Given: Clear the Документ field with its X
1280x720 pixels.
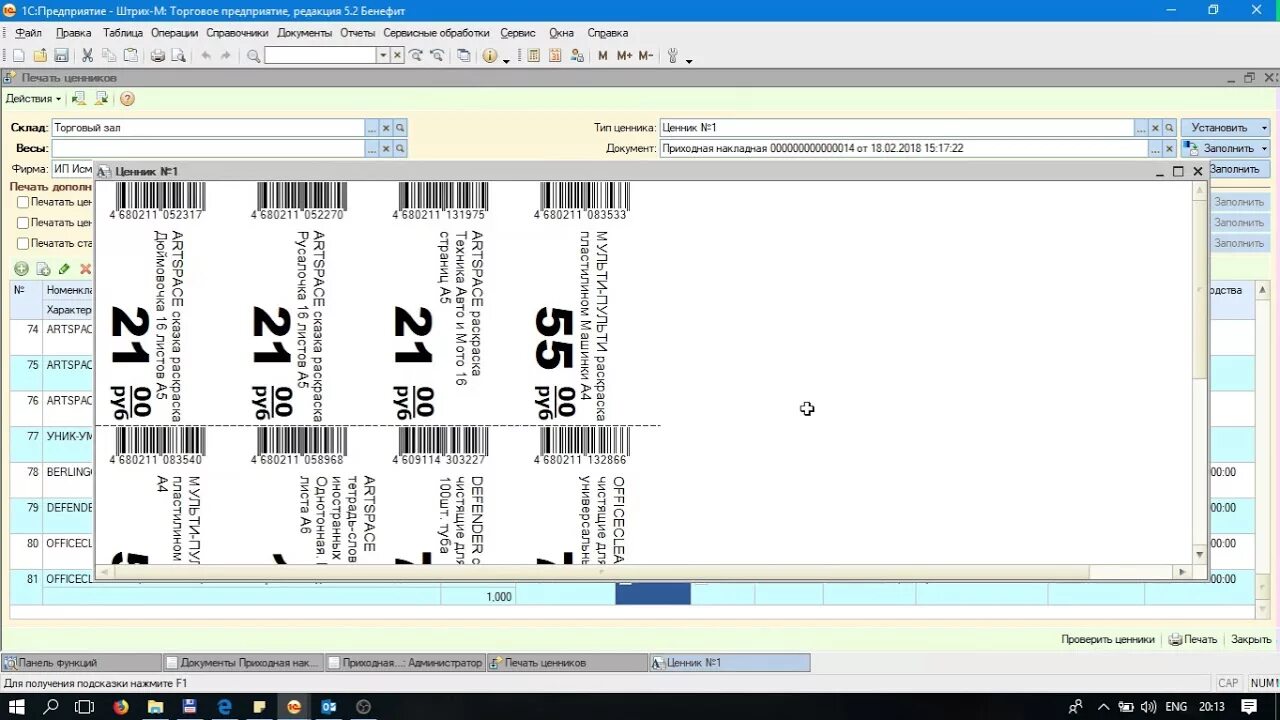Looking at the screenshot, I should click(x=1170, y=148).
